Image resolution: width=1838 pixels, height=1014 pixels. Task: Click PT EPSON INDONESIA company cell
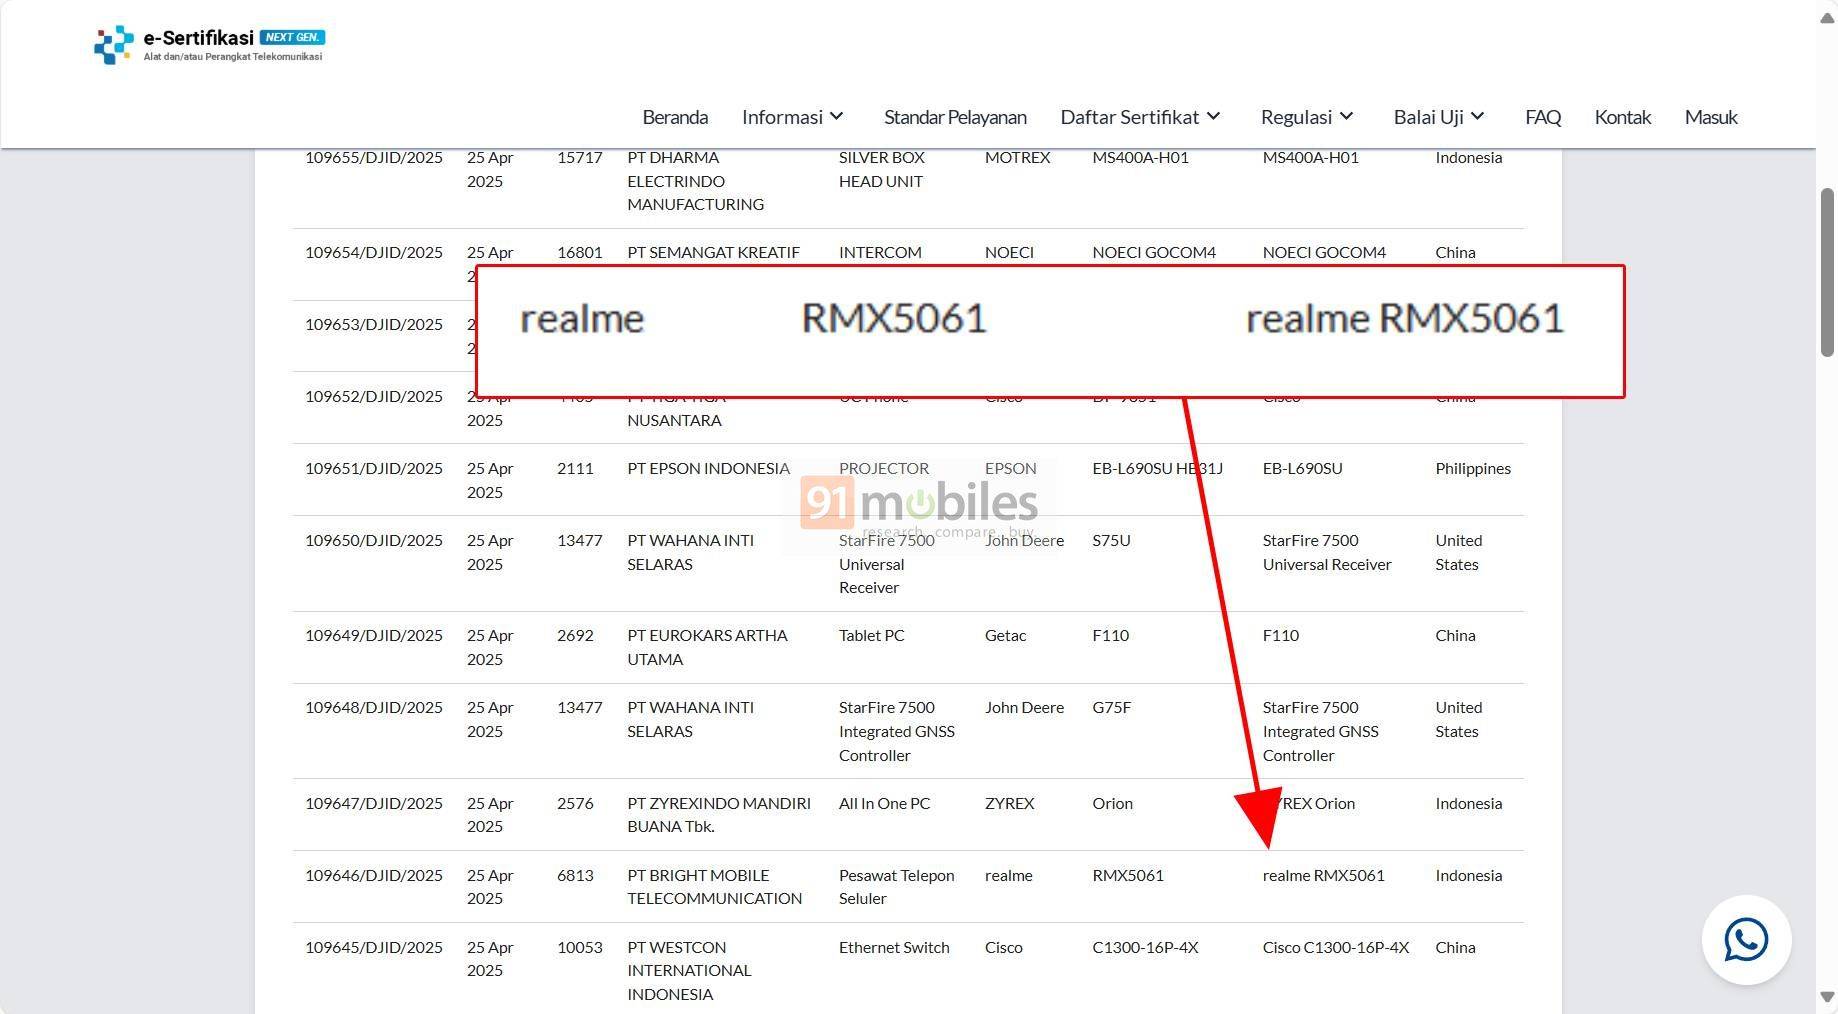[708, 468]
